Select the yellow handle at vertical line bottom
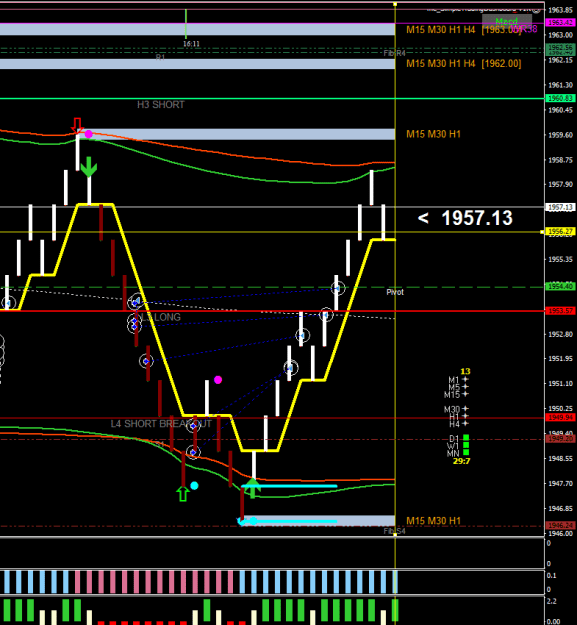Screen dimensions: 577x625 [395, 534]
